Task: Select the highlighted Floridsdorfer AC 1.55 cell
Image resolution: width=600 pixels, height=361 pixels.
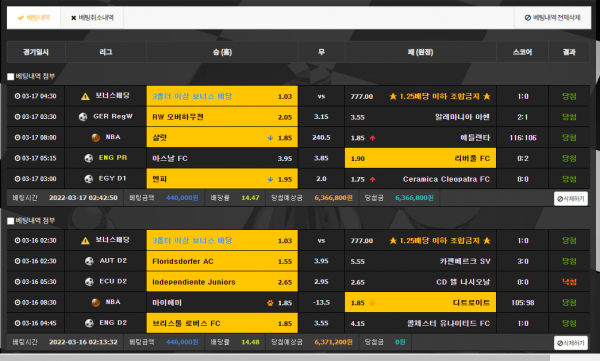Action: (x=222, y=261)
